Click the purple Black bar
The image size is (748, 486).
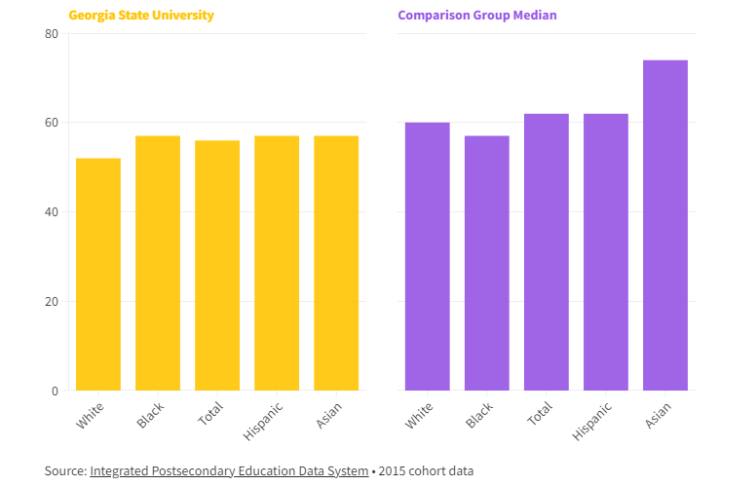pos(487,263)
